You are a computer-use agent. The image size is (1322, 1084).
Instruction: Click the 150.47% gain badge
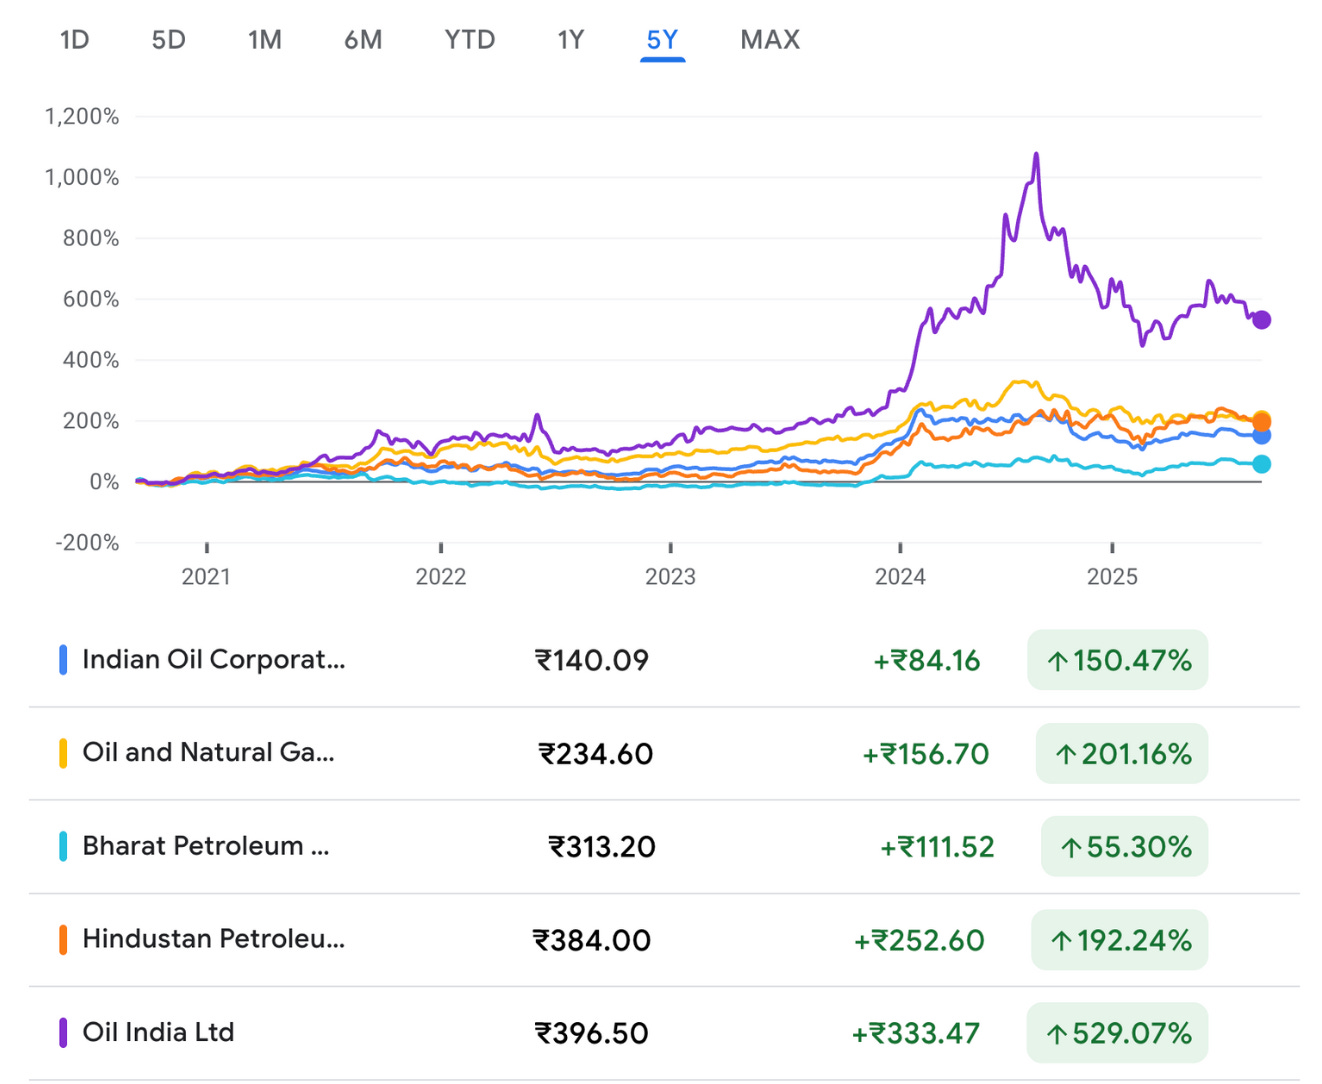point(1118,660)
